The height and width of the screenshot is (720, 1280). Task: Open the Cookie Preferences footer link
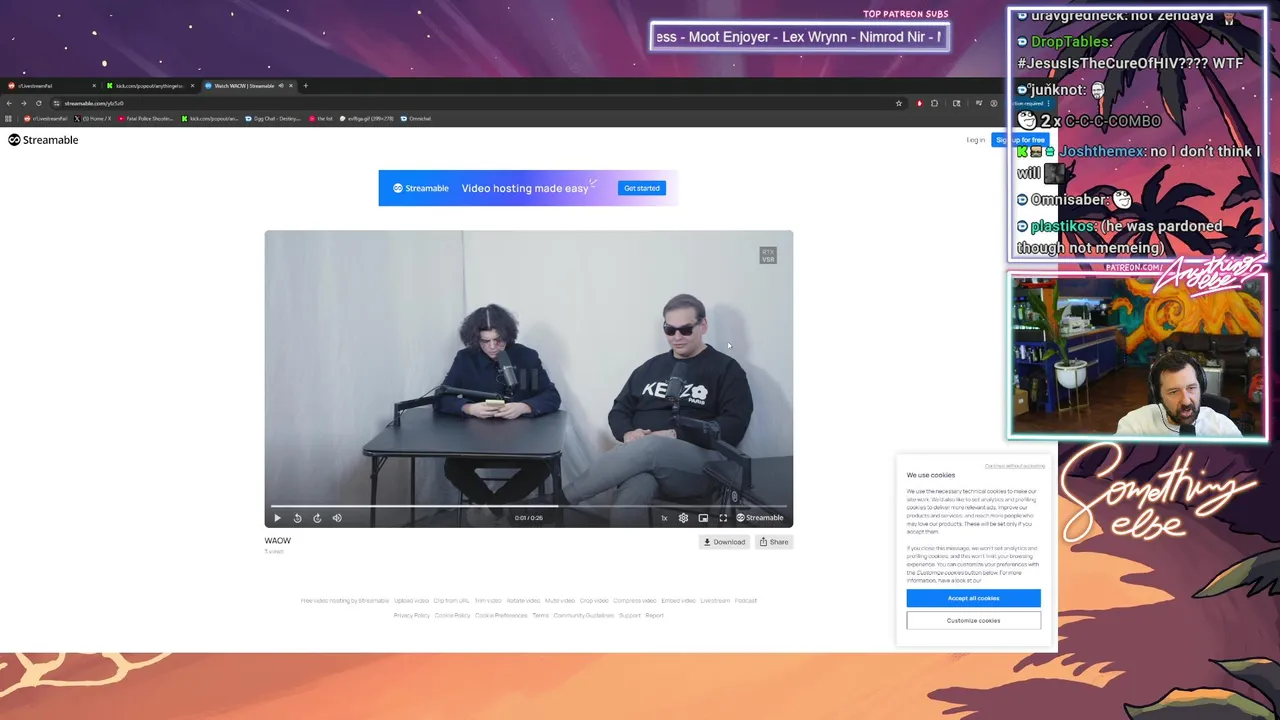pyautogui.click(x=501, y=616)
